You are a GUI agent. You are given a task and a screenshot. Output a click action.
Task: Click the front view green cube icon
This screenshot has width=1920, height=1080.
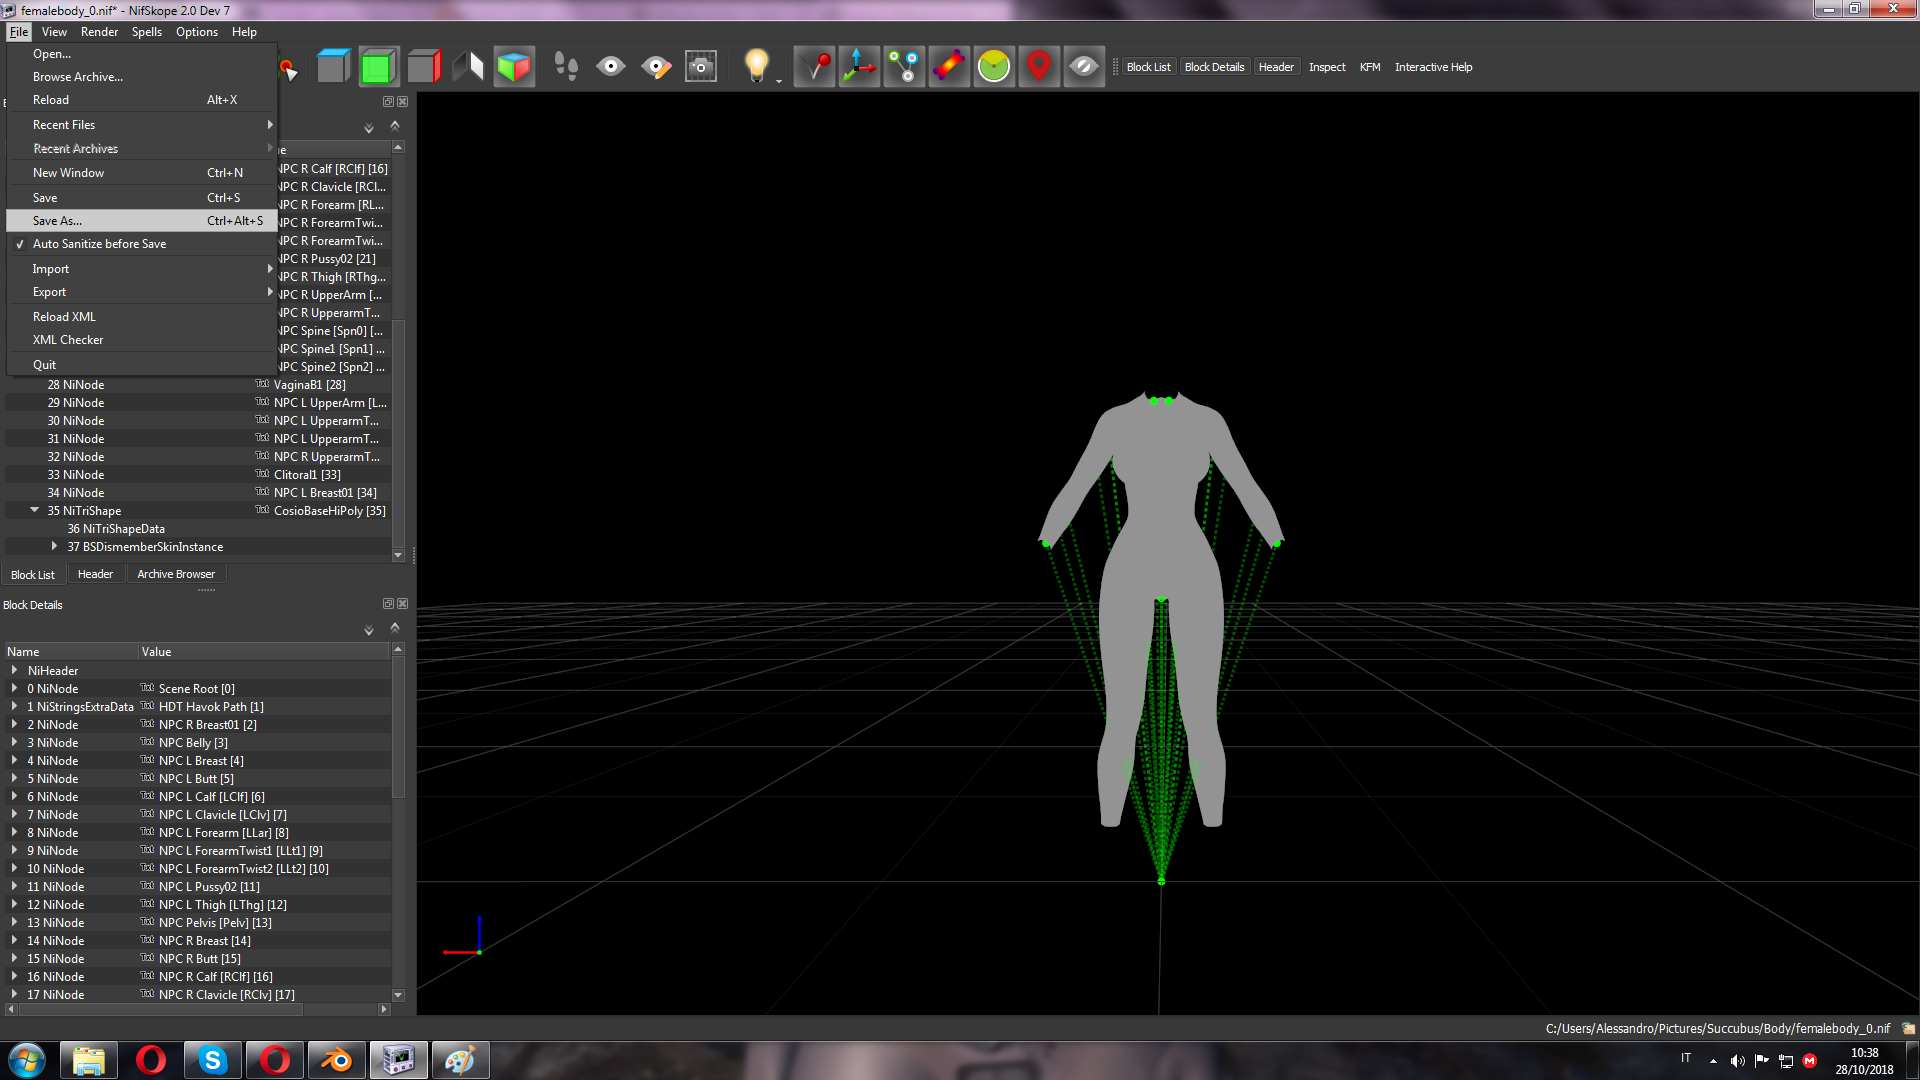pyautogui.click(x=378, y=67)
